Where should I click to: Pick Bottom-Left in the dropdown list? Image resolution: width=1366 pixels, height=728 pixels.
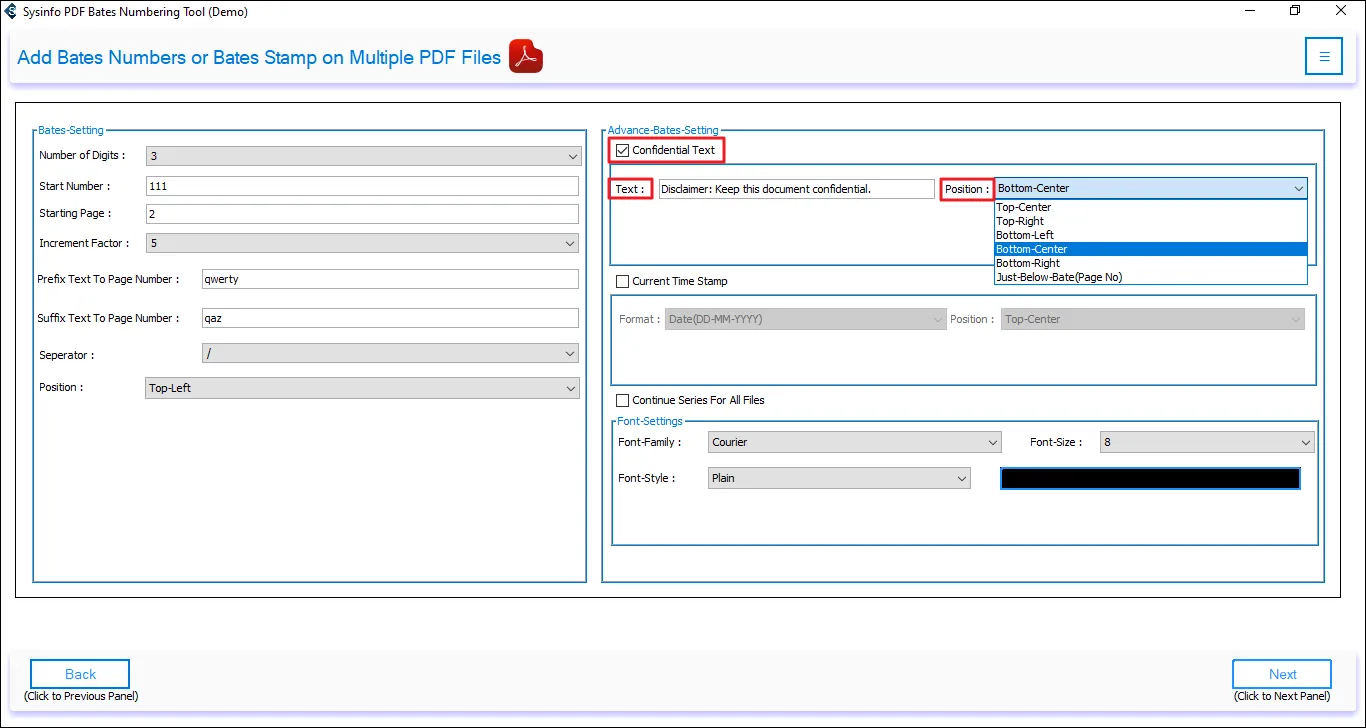tap(1025, 235)
